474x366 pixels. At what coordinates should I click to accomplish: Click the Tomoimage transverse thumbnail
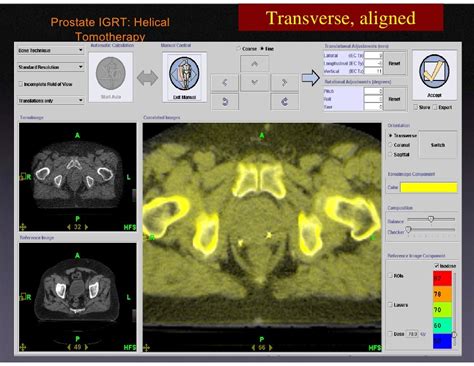pos(78,177)
